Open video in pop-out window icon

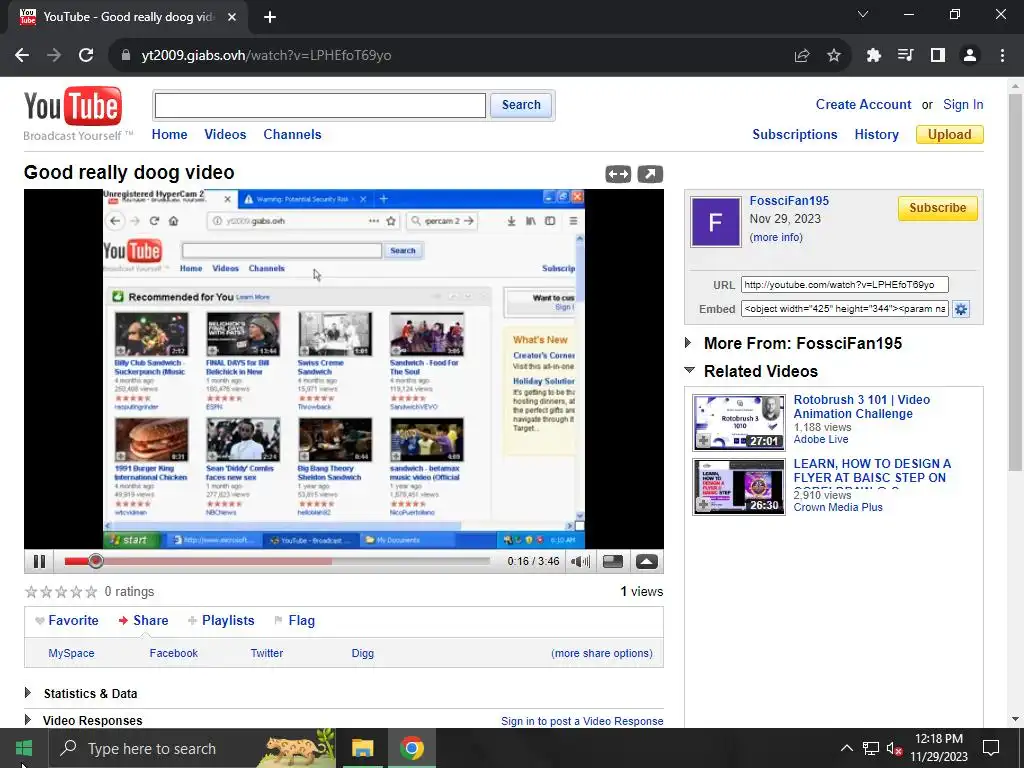coord(650,174)
